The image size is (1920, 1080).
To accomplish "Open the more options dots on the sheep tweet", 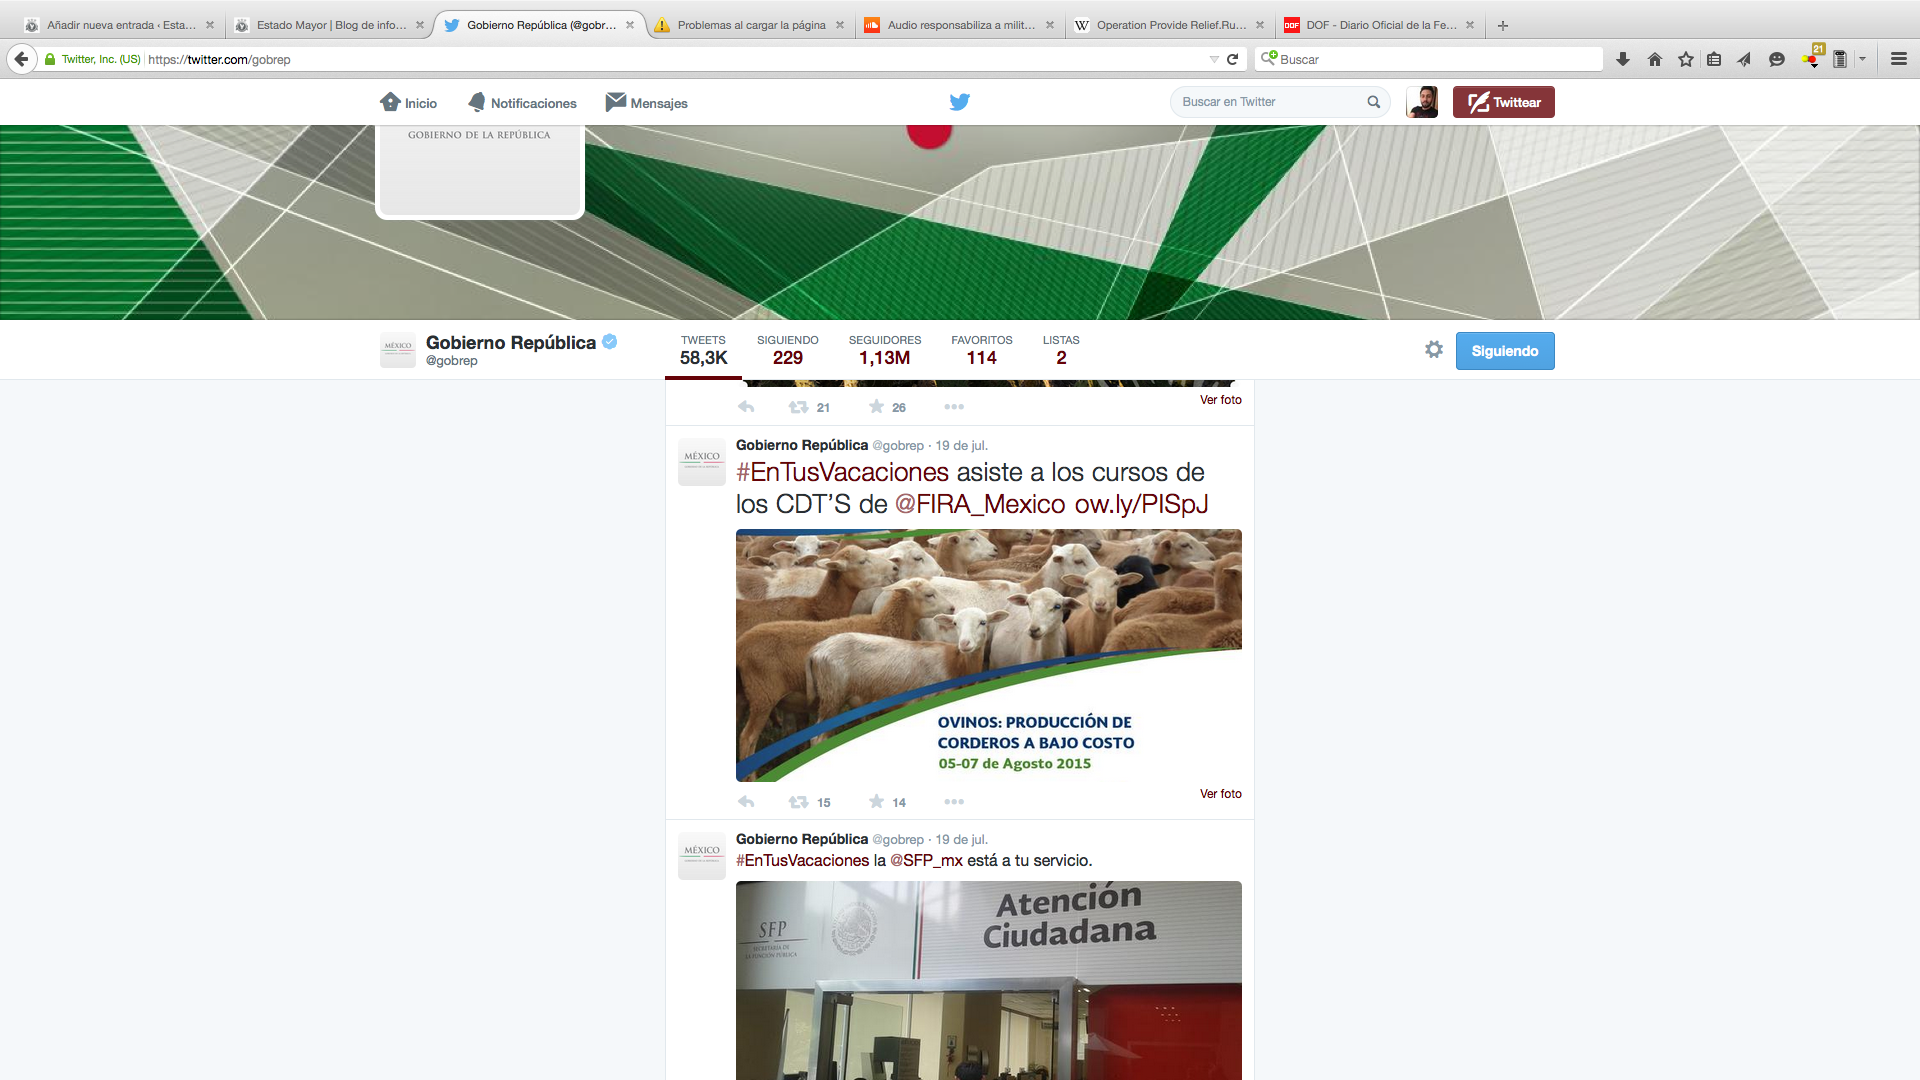I will coord(954,802).
